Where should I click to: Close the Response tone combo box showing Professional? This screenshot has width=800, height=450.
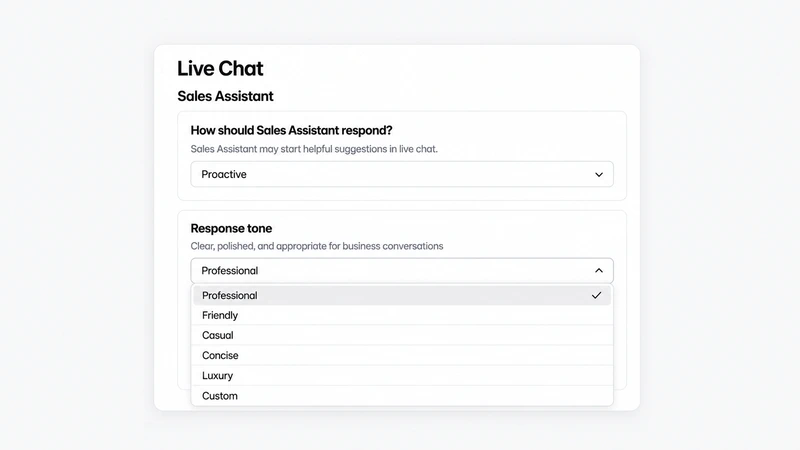(x=402, y=270)
